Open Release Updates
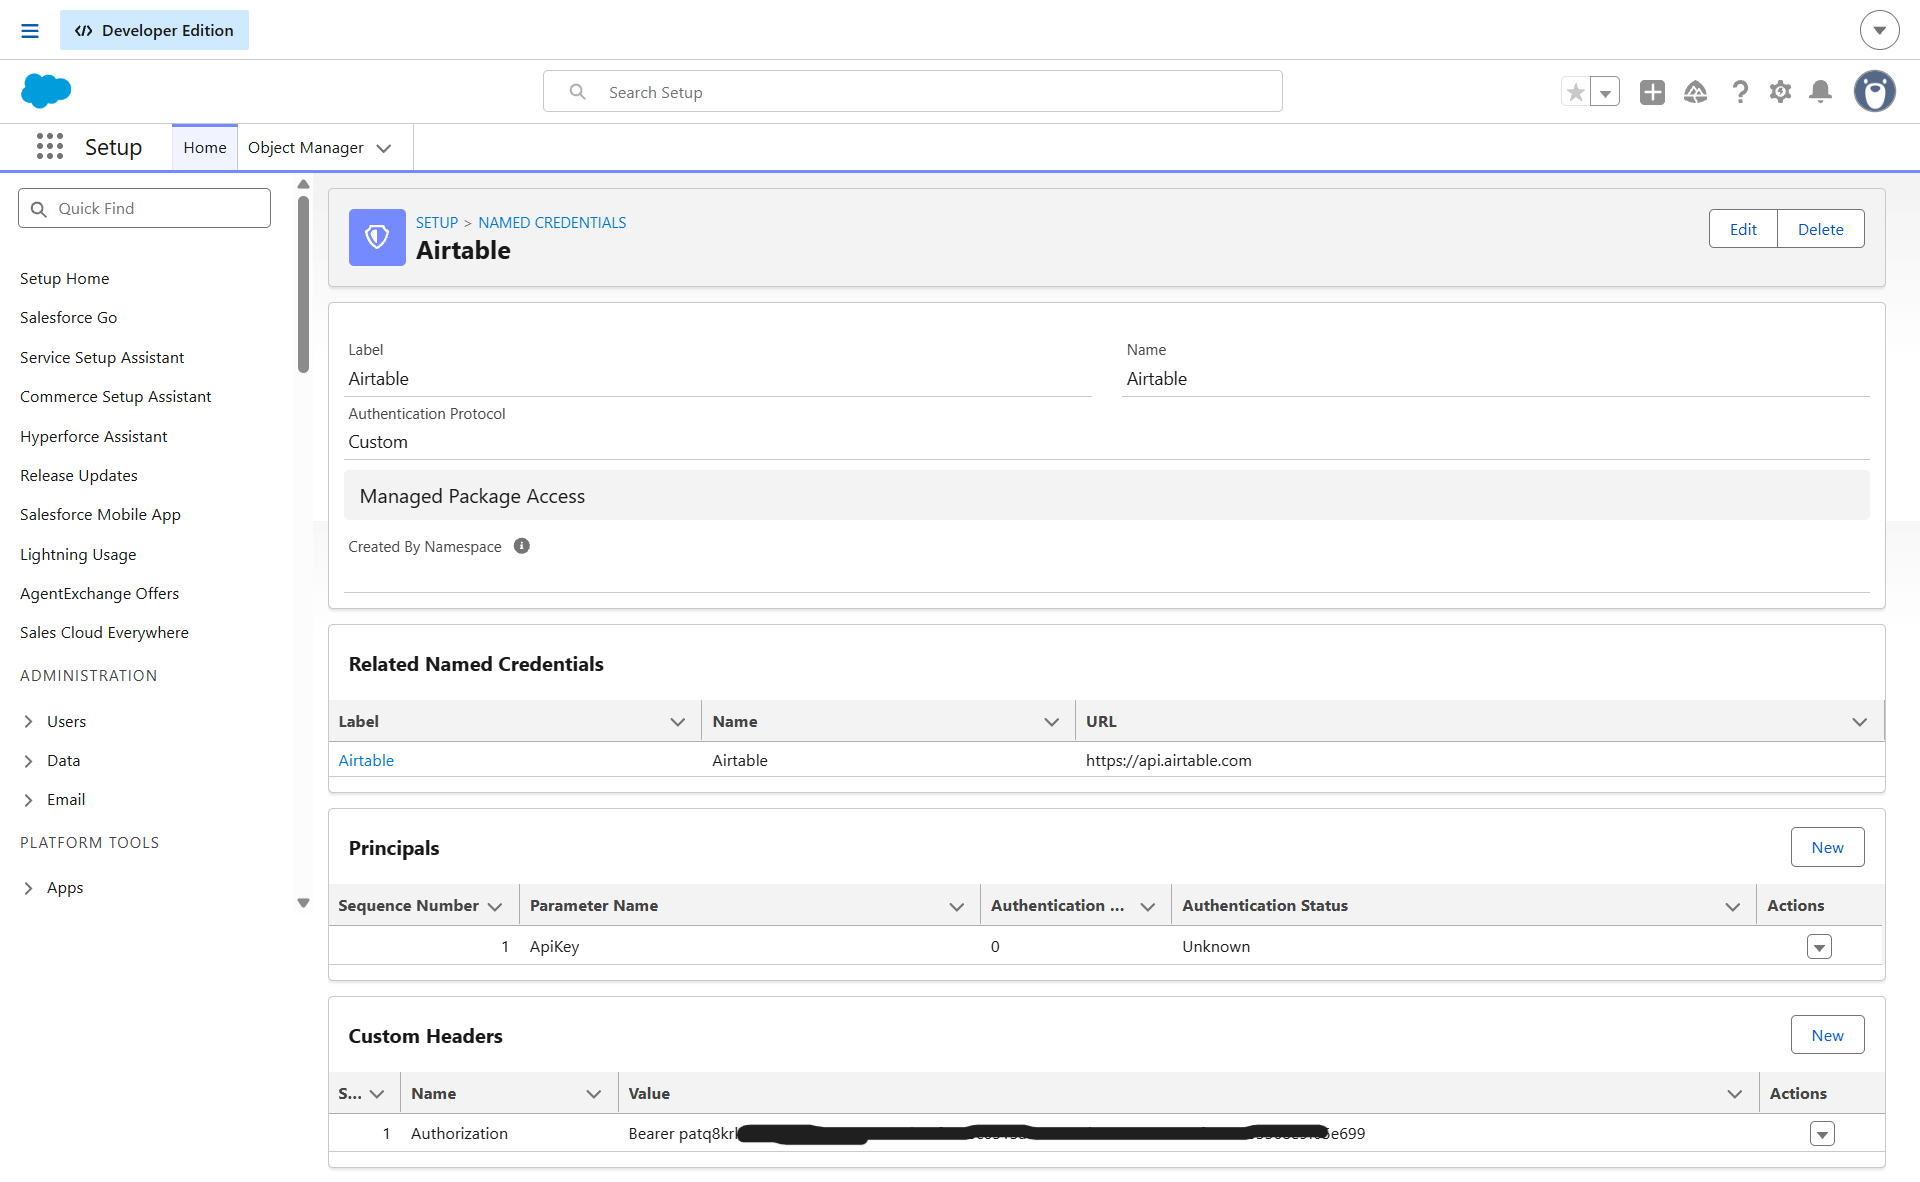Screen dimensions: 1920x1182 tap(78, 475)
